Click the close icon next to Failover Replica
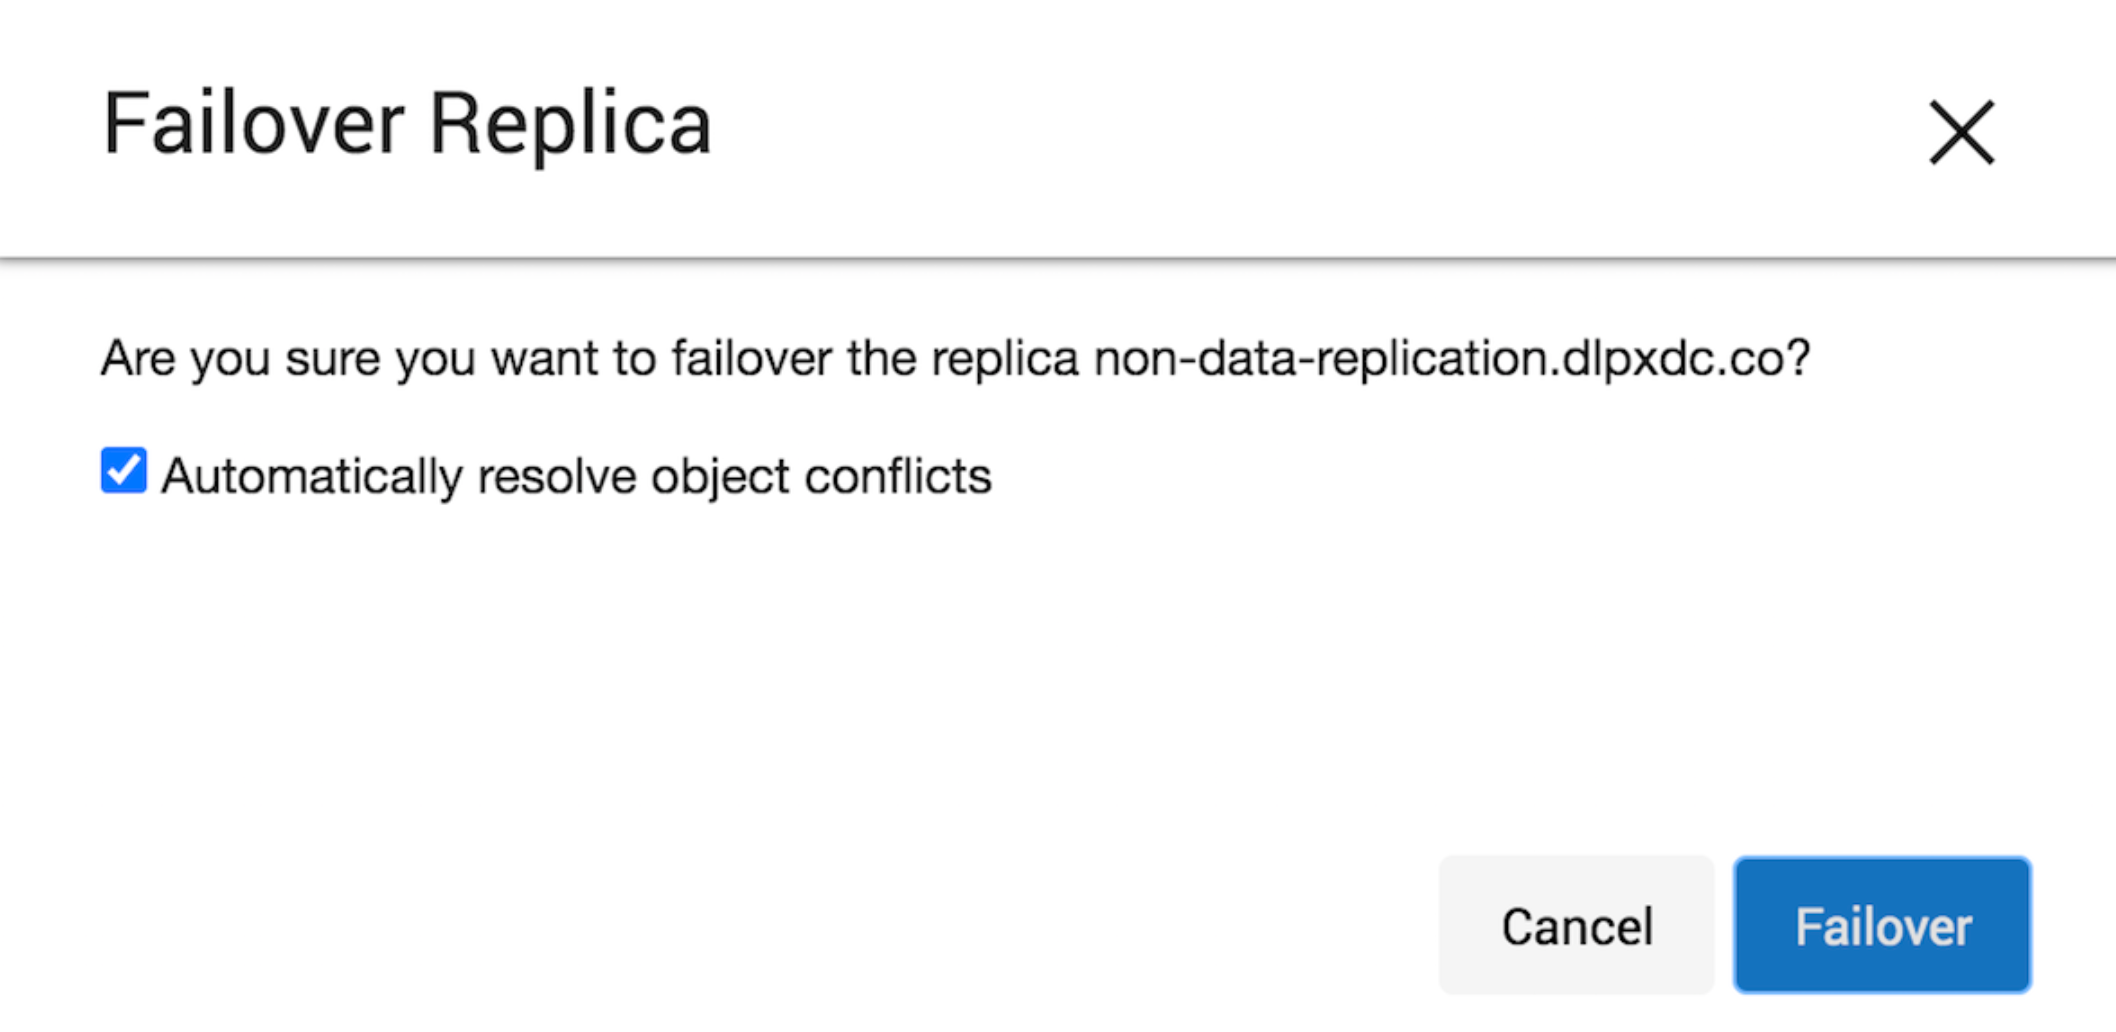The image size is (2116, 1032). tap(1961, 133)
